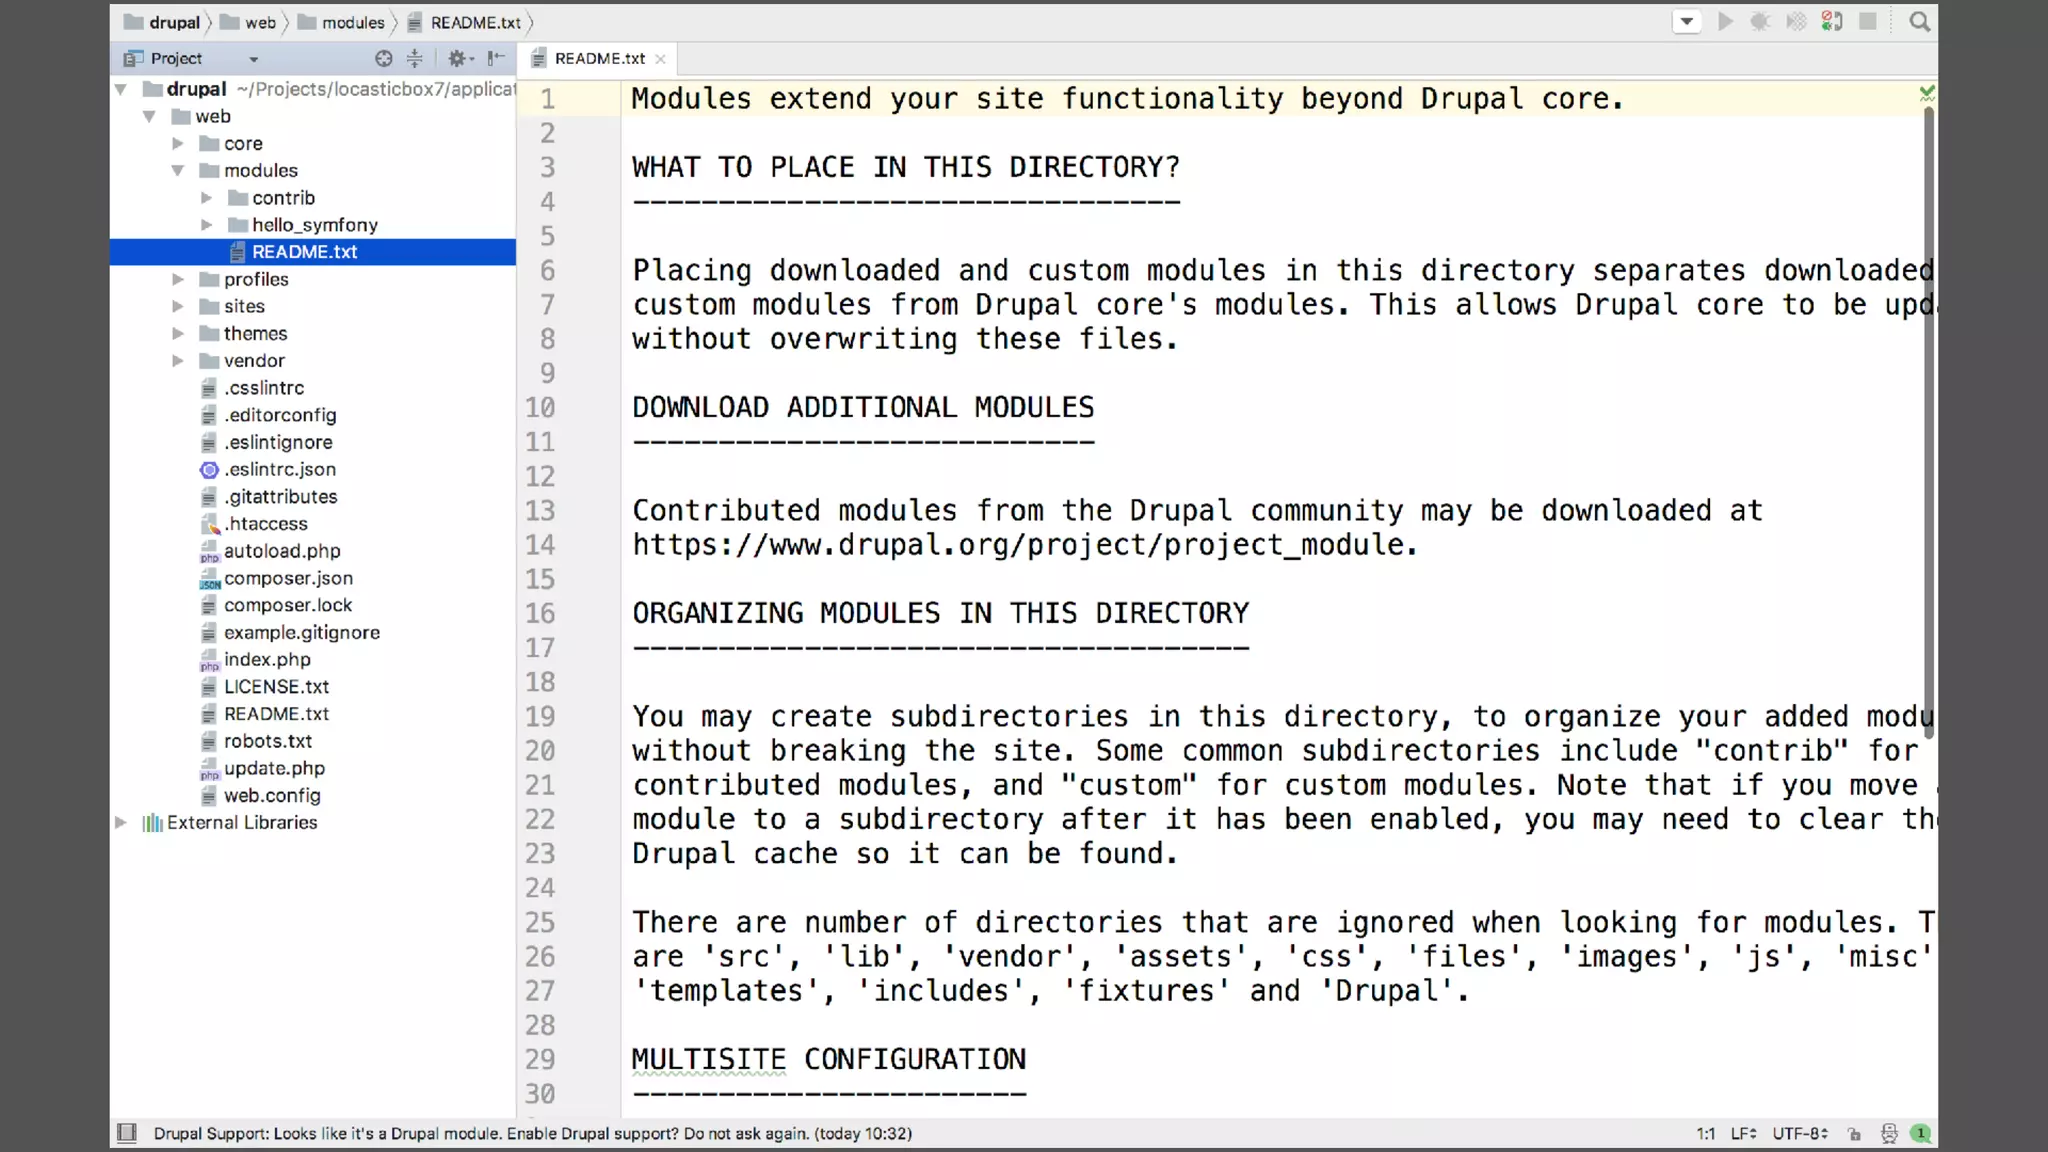Click the Debug bug icon

(x=1760, y=22)
